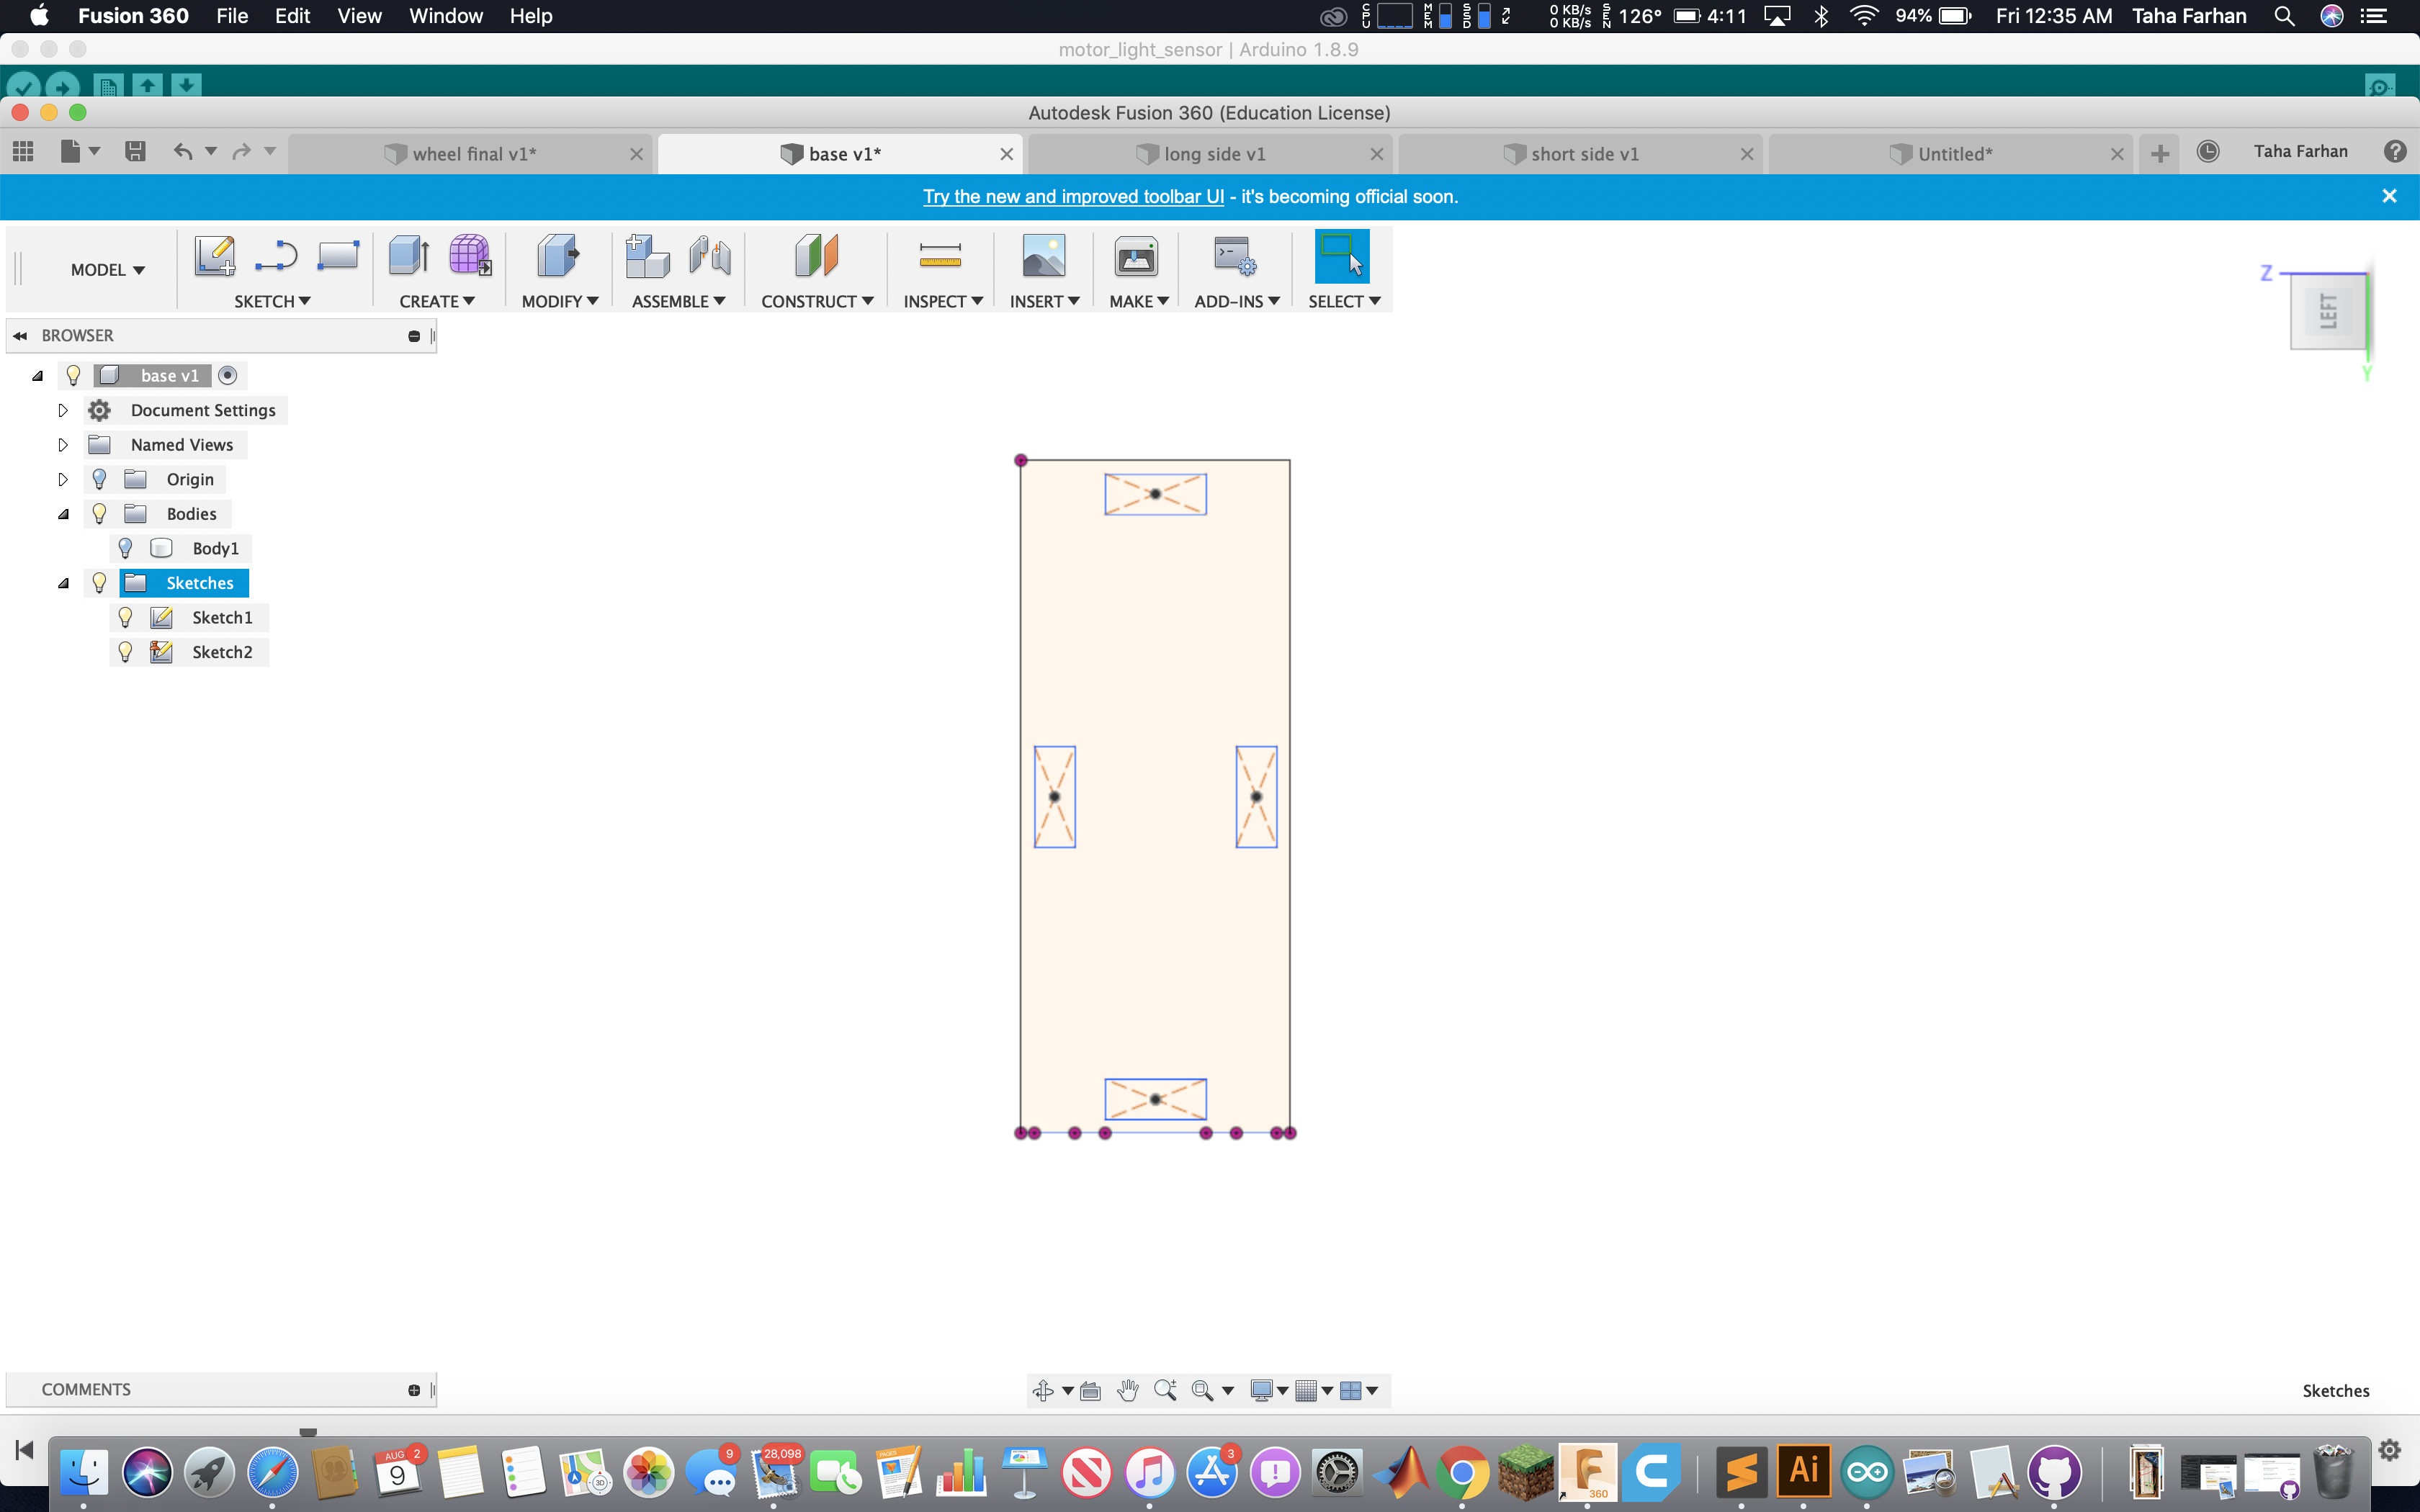Open the CREATE dropdown menu
Image resolution: width=2420 pixels, height=1512 pixels.
(437, 301)
